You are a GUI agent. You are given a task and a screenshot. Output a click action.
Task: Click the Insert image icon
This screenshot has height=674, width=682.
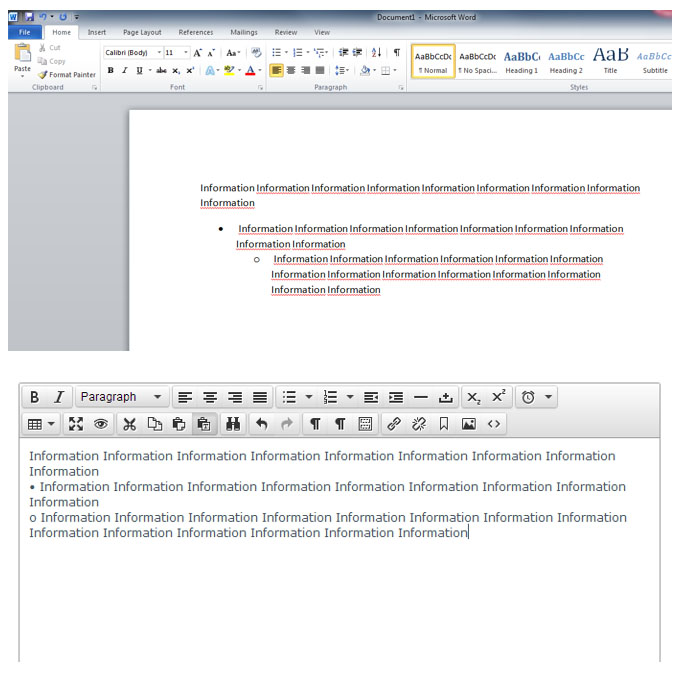click(469, 424)
